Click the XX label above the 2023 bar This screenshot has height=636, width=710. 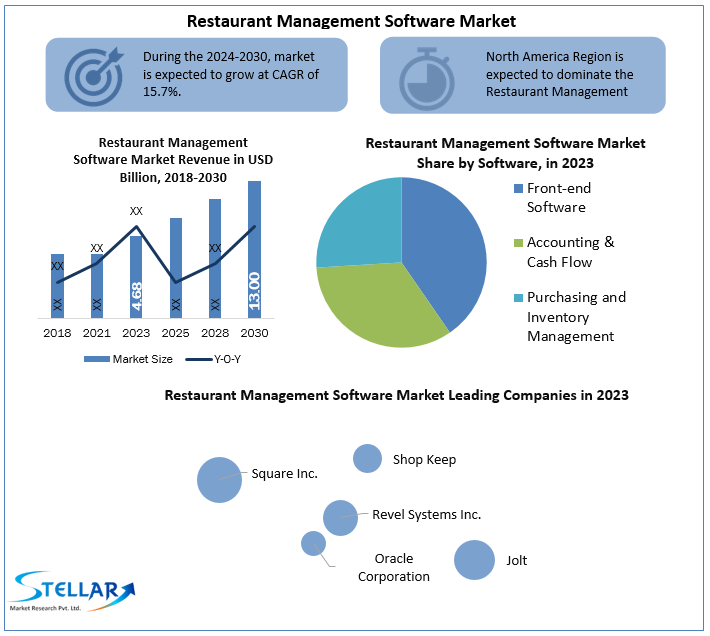click(x=136, y=211)
